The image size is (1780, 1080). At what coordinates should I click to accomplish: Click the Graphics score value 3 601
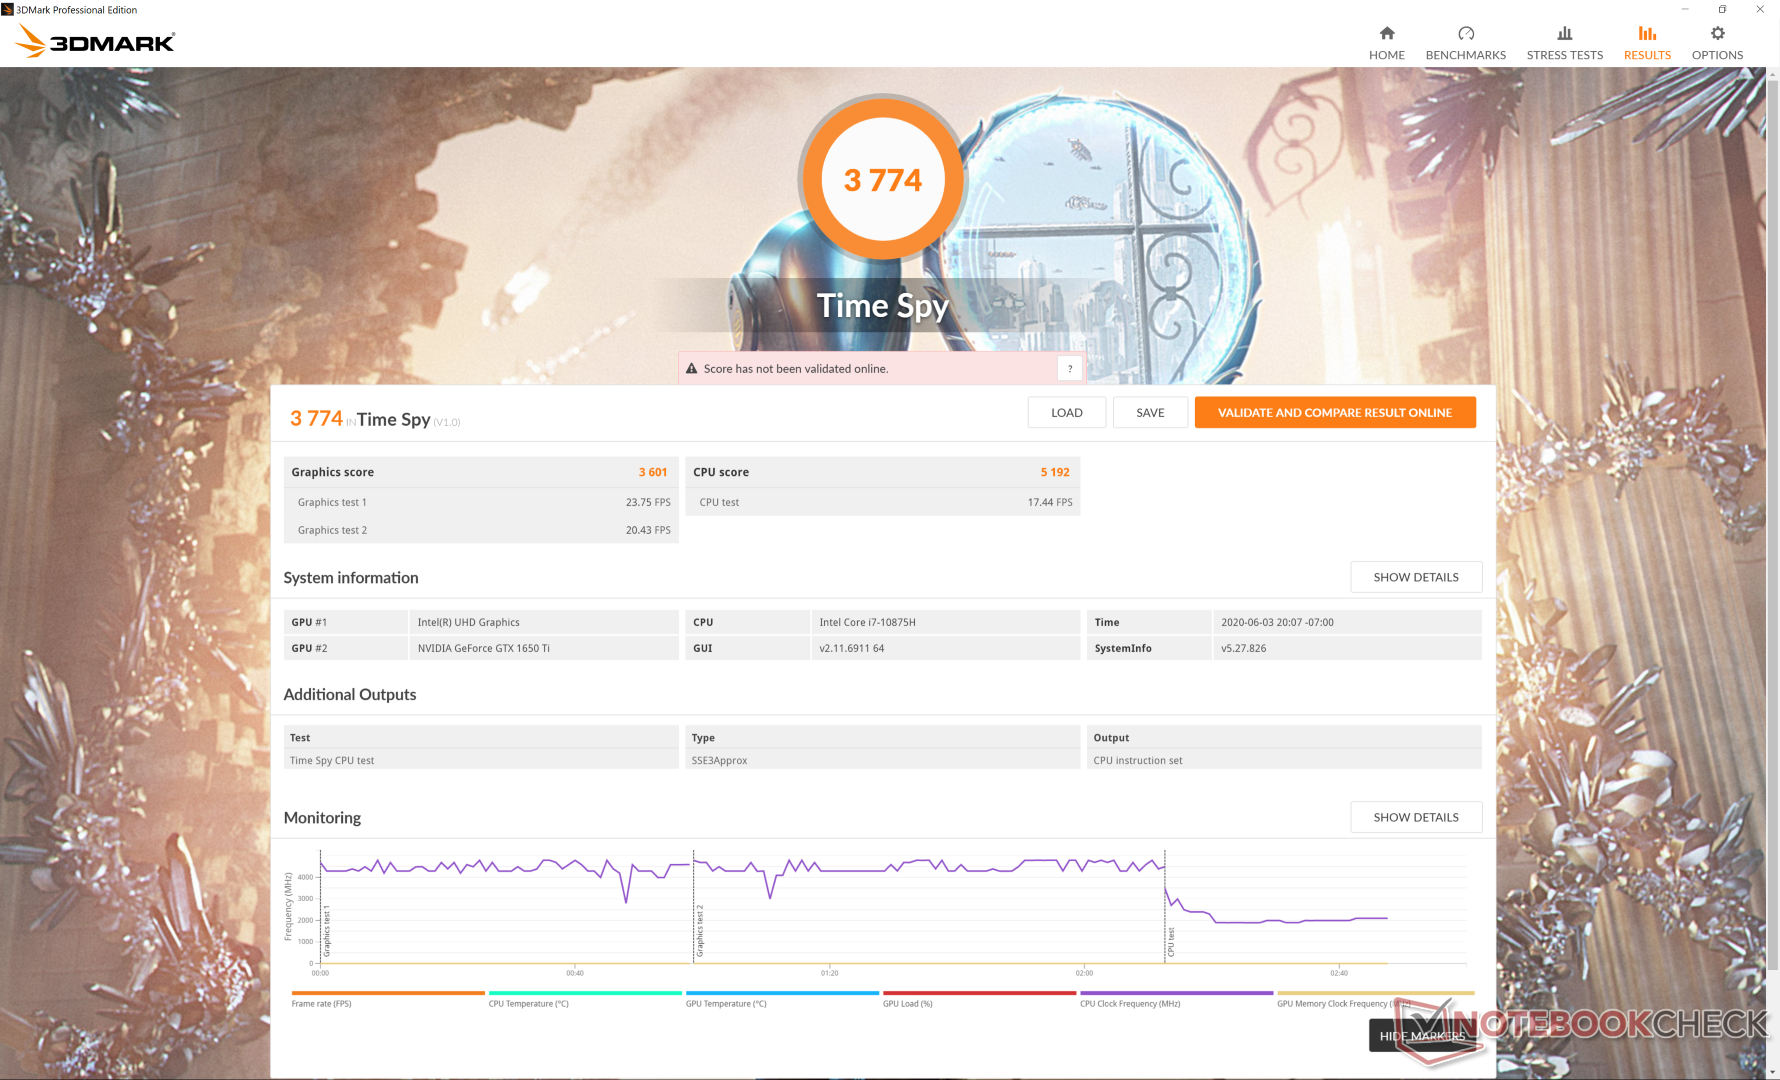653,472
